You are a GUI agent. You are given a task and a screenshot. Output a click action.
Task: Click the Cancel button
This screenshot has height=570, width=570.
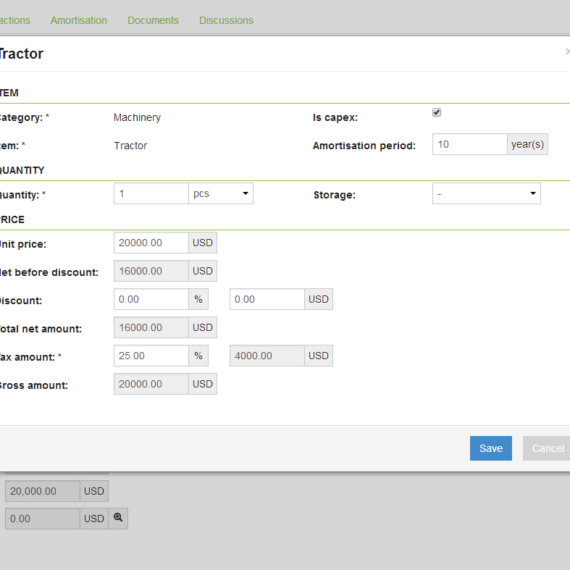(547, 448)
